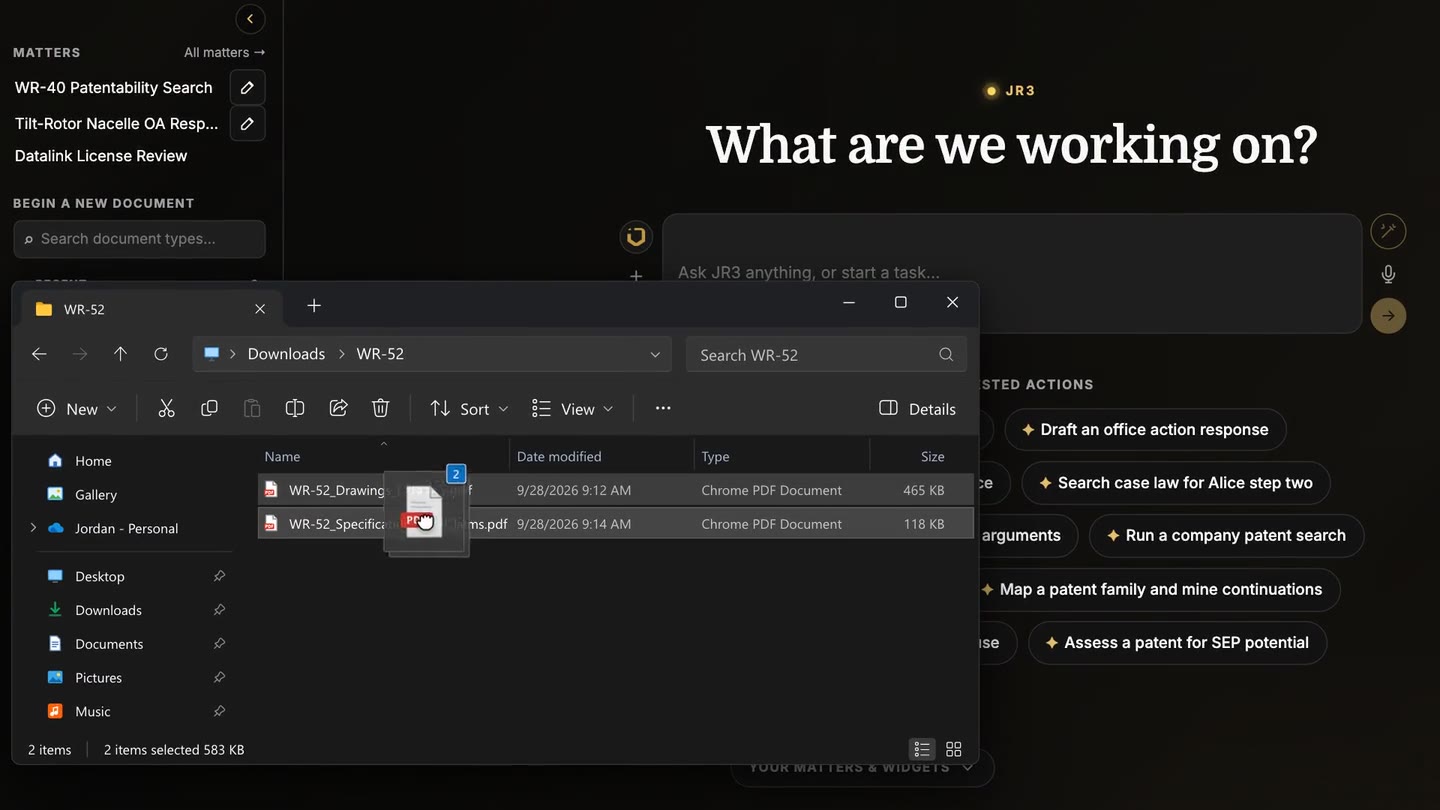Open the See more ellipsis menu in Explorer
Image resolution: width=1440 pixels, height=810 pixels.
(x=663, y=408)
